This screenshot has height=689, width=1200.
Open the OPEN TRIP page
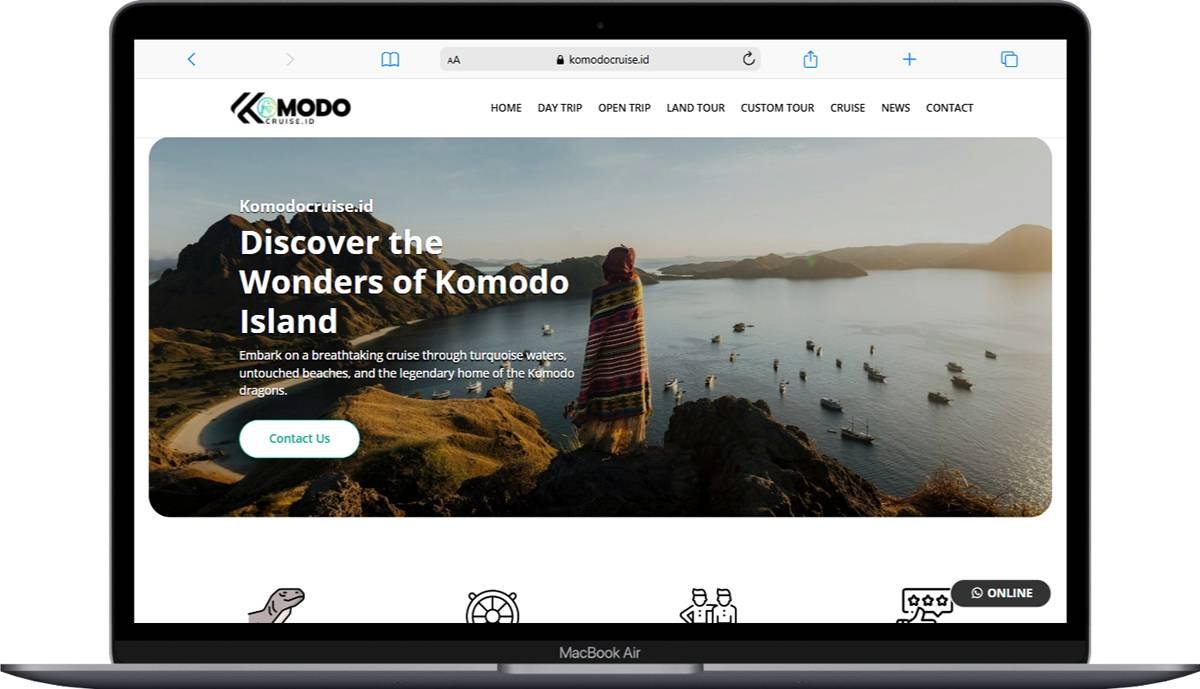tap(624, 108)
